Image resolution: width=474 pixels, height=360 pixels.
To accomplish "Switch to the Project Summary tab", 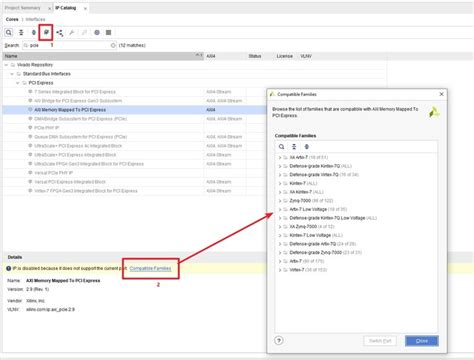I will pyautogui.click(x=22, y=8).
